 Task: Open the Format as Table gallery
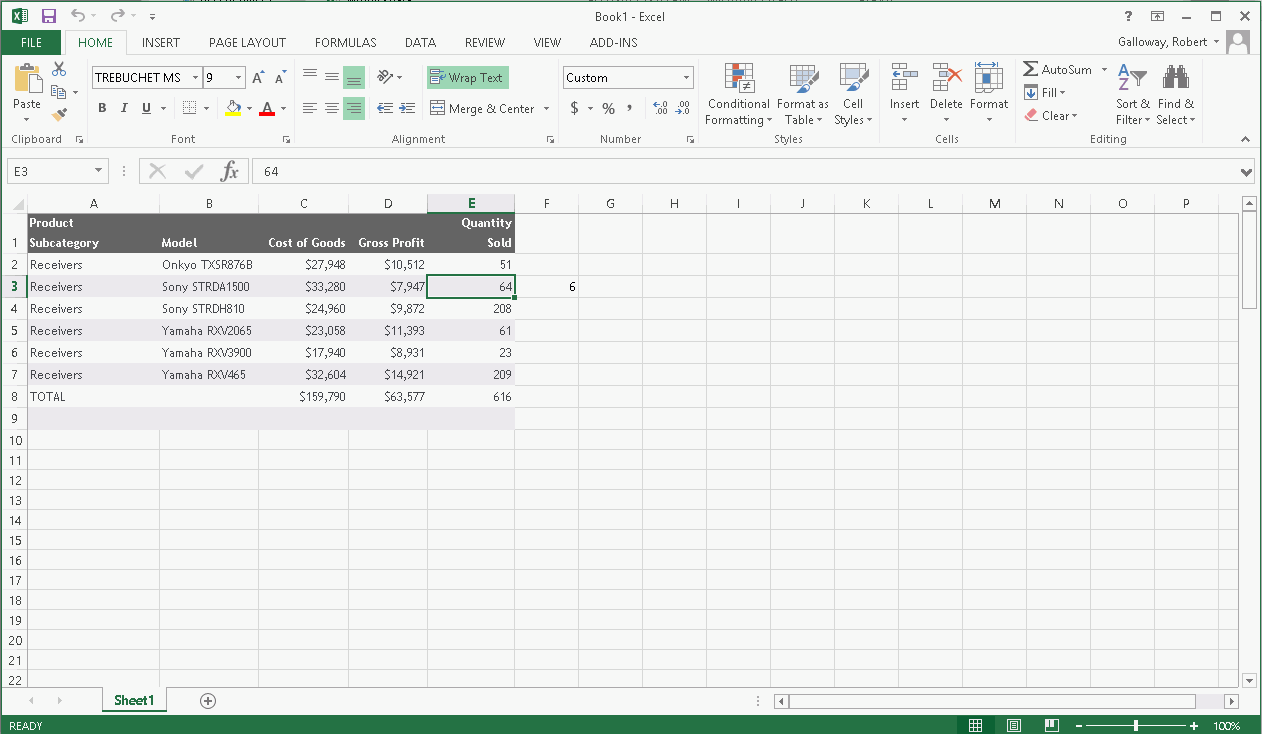click(x=803, y=95)
